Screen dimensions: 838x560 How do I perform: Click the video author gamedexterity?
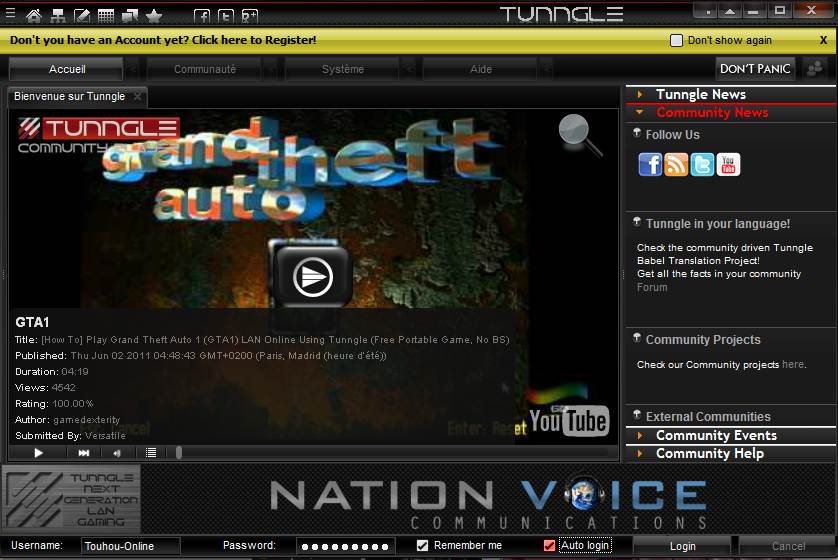coord(87,420)
